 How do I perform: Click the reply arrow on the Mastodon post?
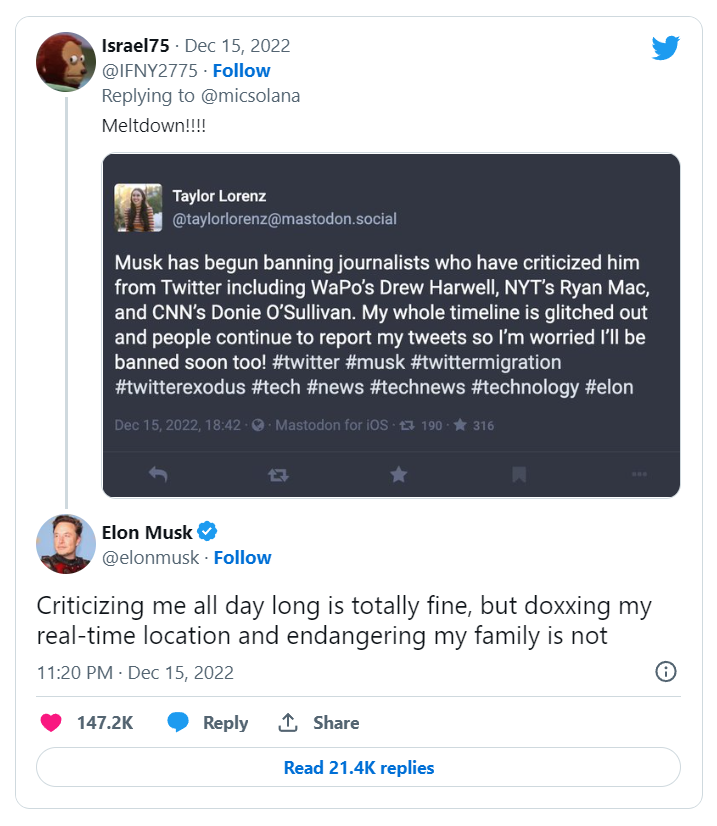[158, 475]
